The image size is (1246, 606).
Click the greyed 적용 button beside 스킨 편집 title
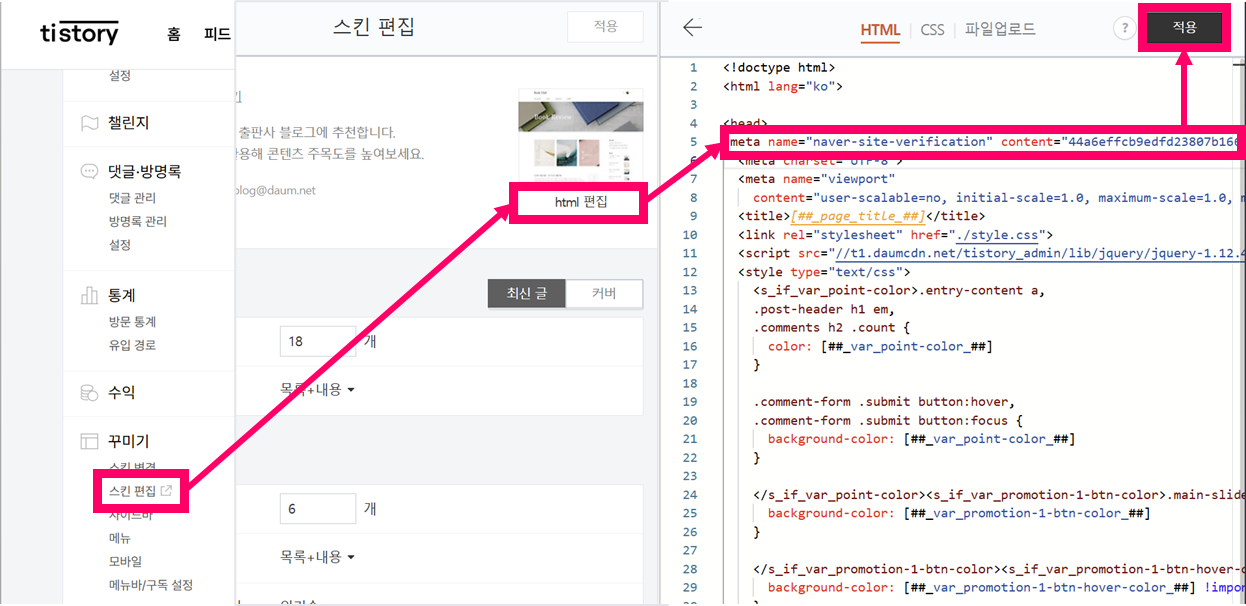[x=605, y=27]
